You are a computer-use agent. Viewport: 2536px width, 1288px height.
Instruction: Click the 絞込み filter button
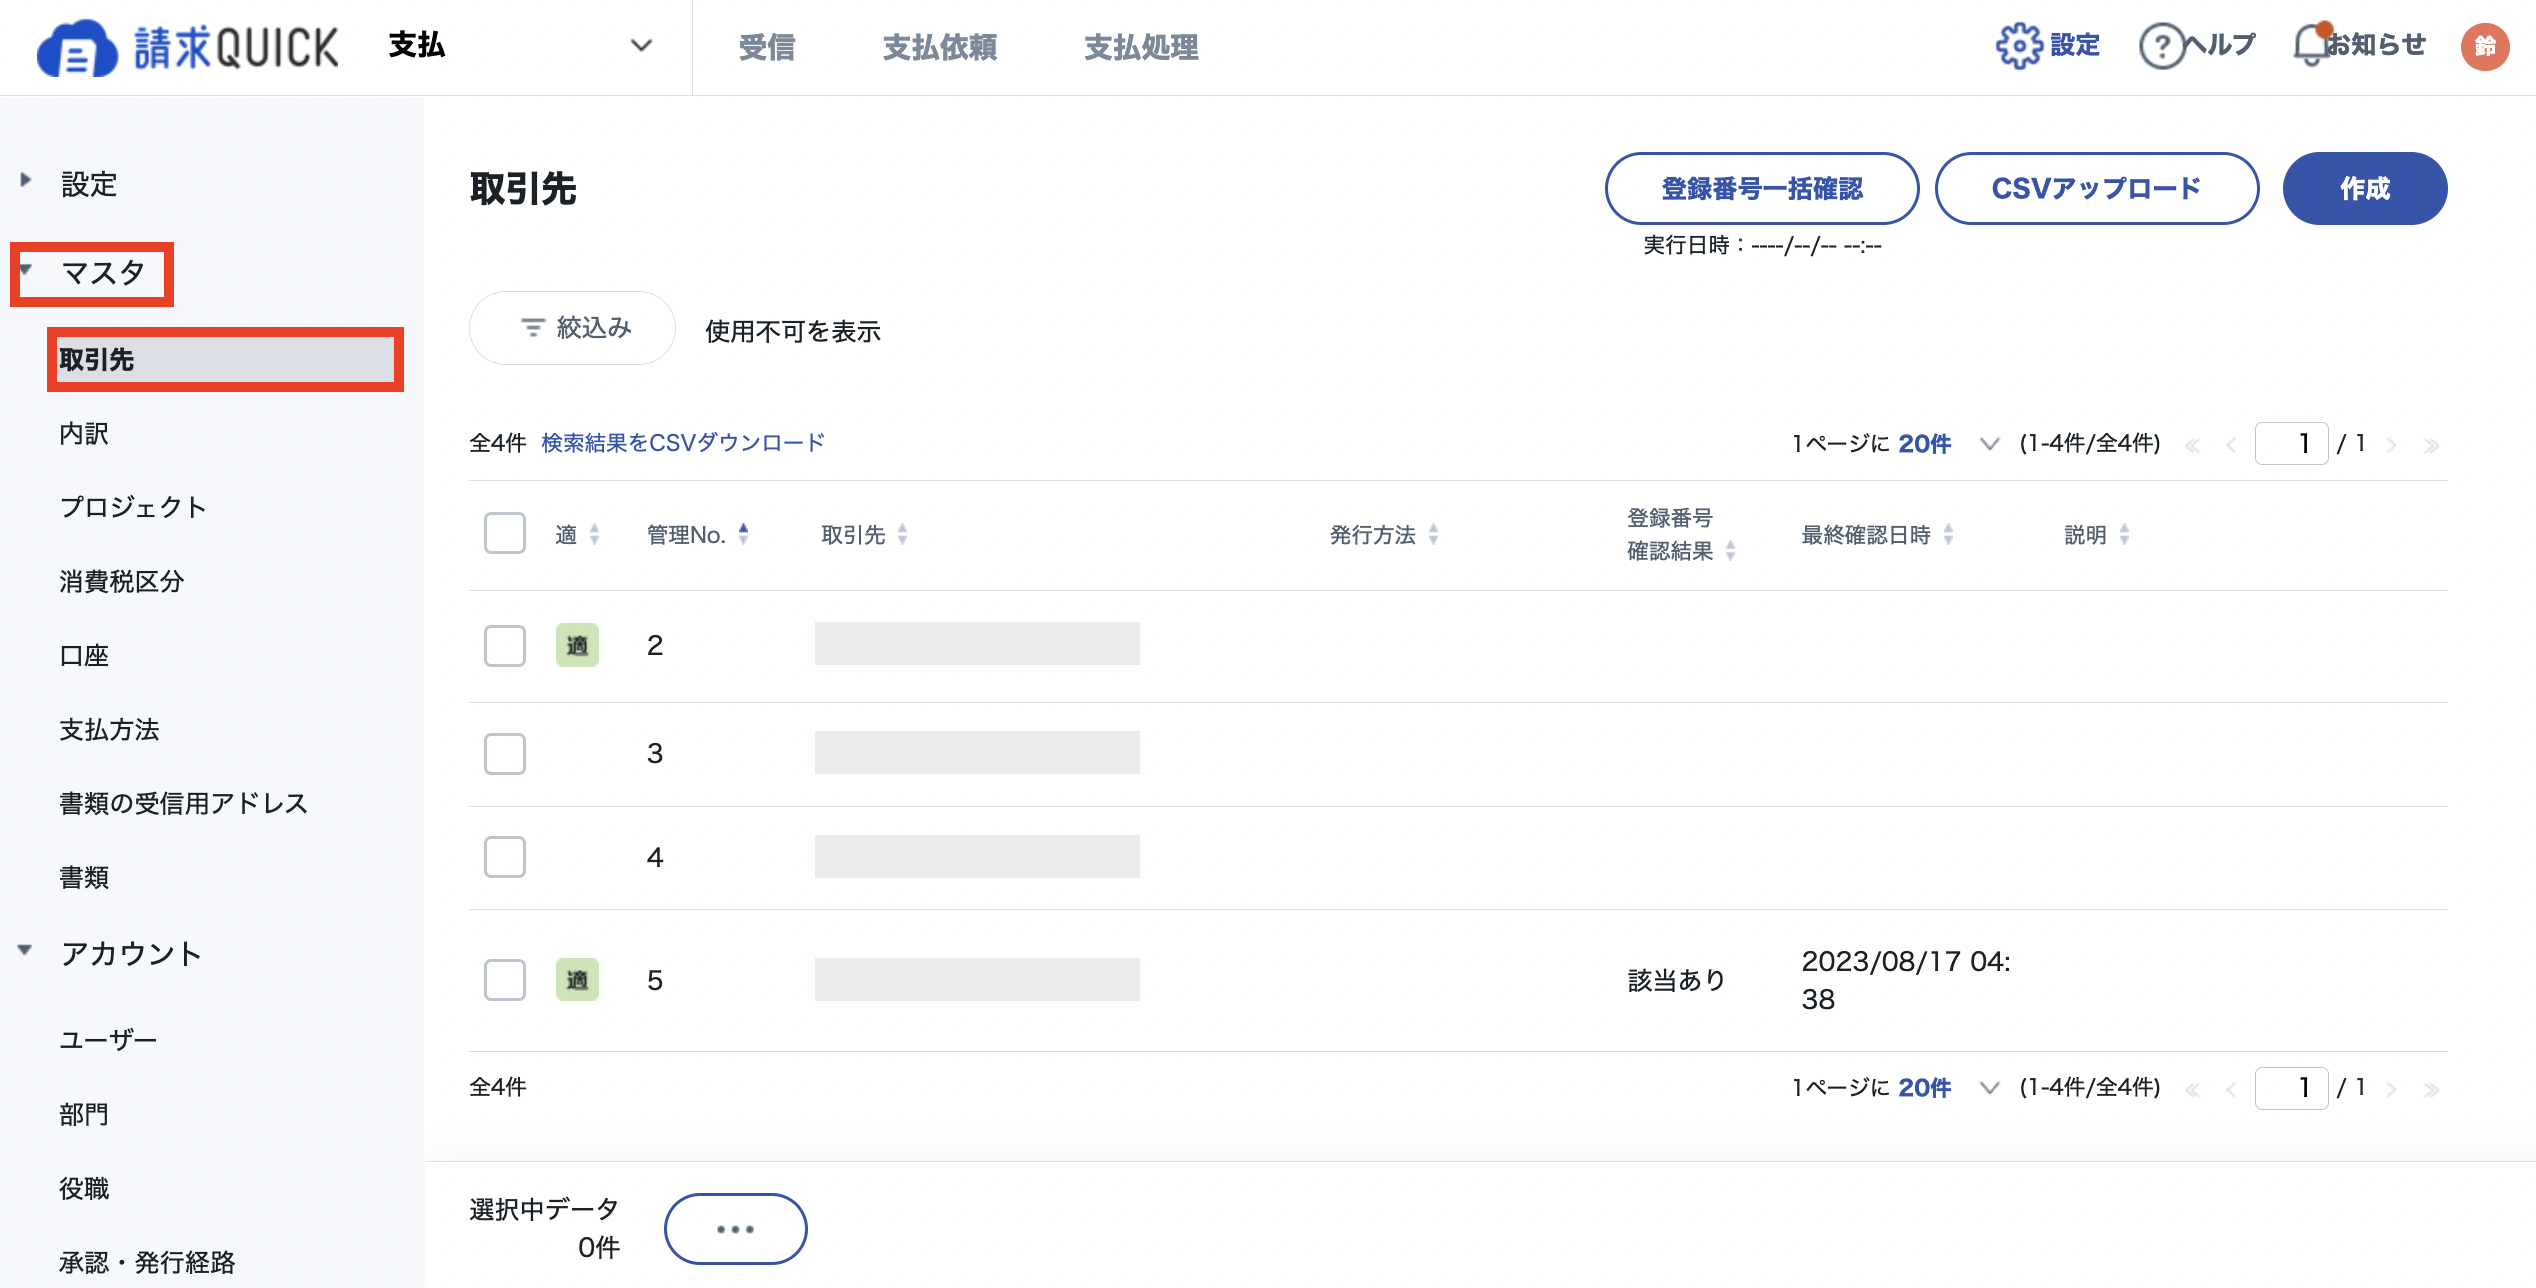[573, 328]
